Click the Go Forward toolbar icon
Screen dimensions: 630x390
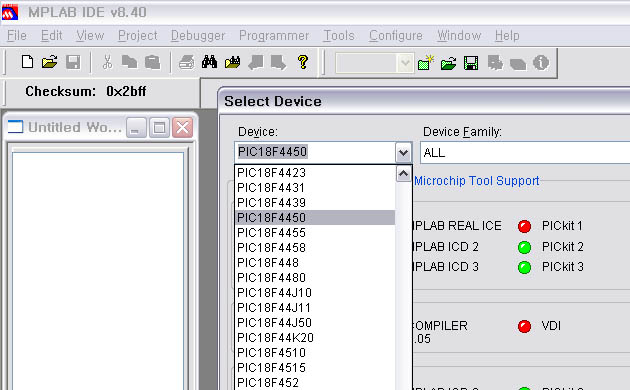[279, 62]
